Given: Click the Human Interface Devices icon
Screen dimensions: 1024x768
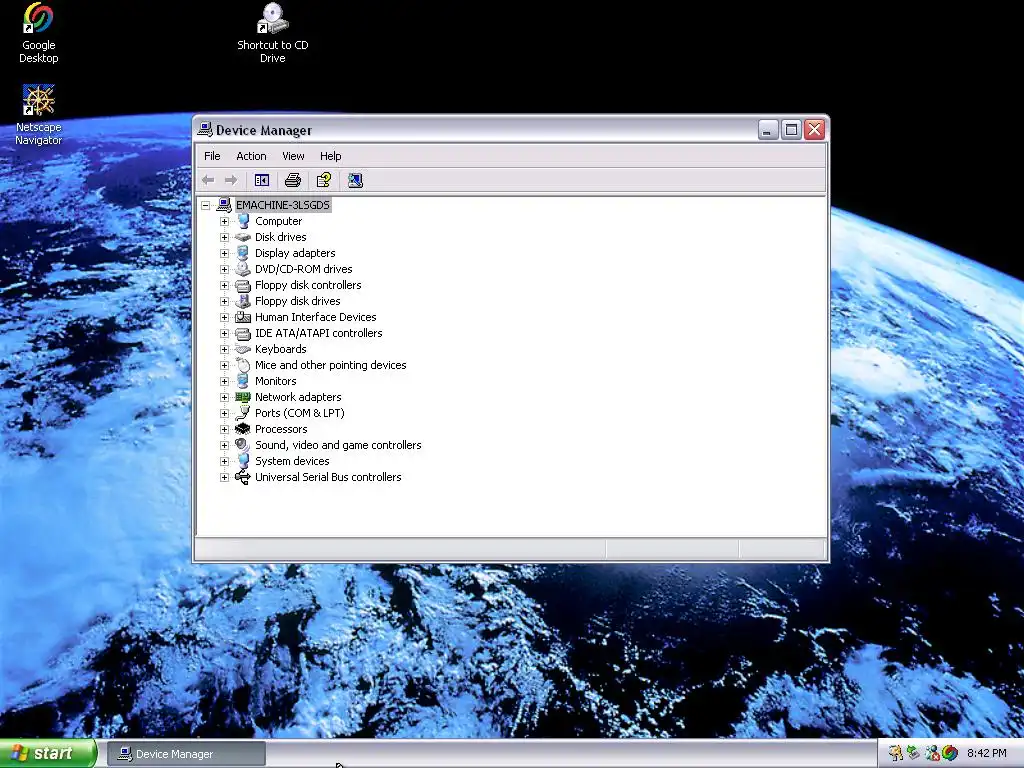Looking at the screenshot, I should tap(243, 317).
